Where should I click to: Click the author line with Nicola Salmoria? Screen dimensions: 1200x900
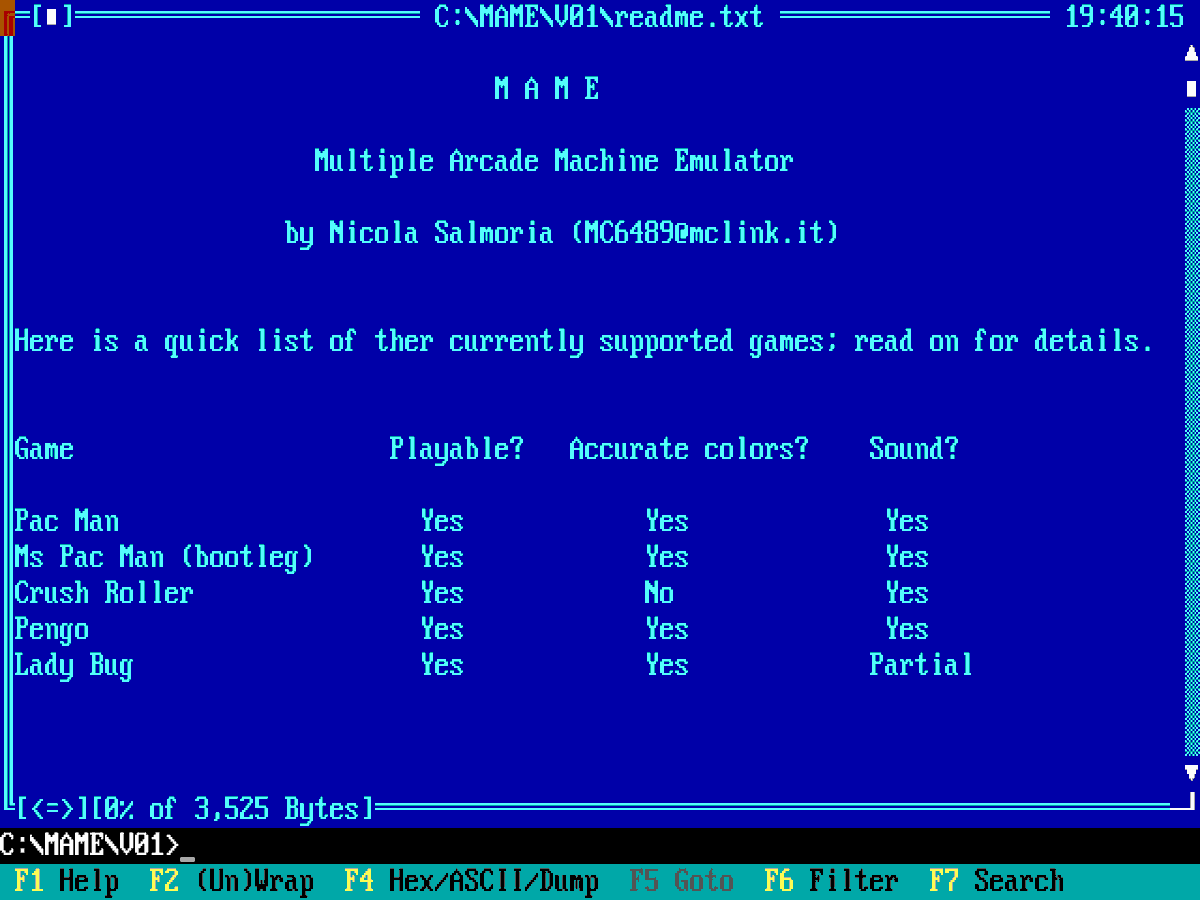[x=562, y=233]
